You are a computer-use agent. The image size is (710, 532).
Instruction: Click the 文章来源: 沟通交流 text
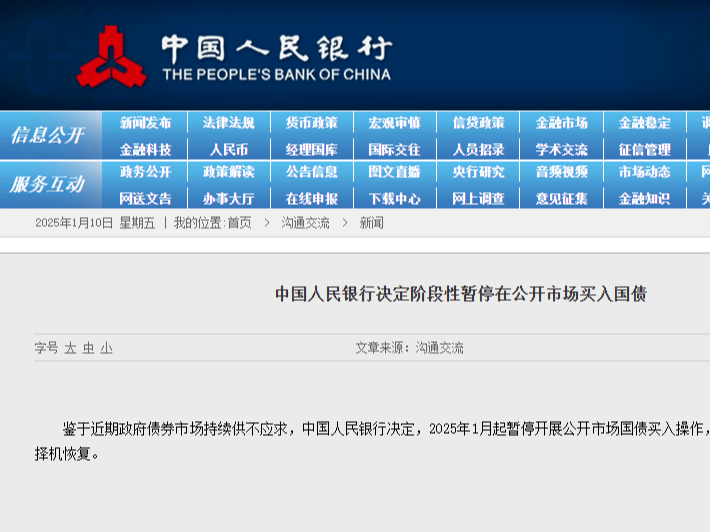click(x=409, y=348)
